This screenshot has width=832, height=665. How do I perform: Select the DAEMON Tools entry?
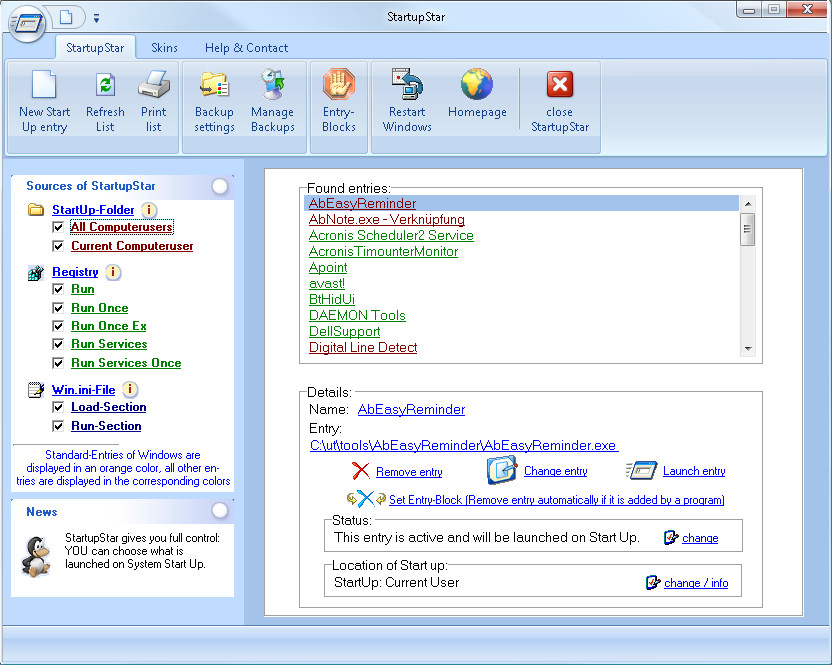(357, 315)
